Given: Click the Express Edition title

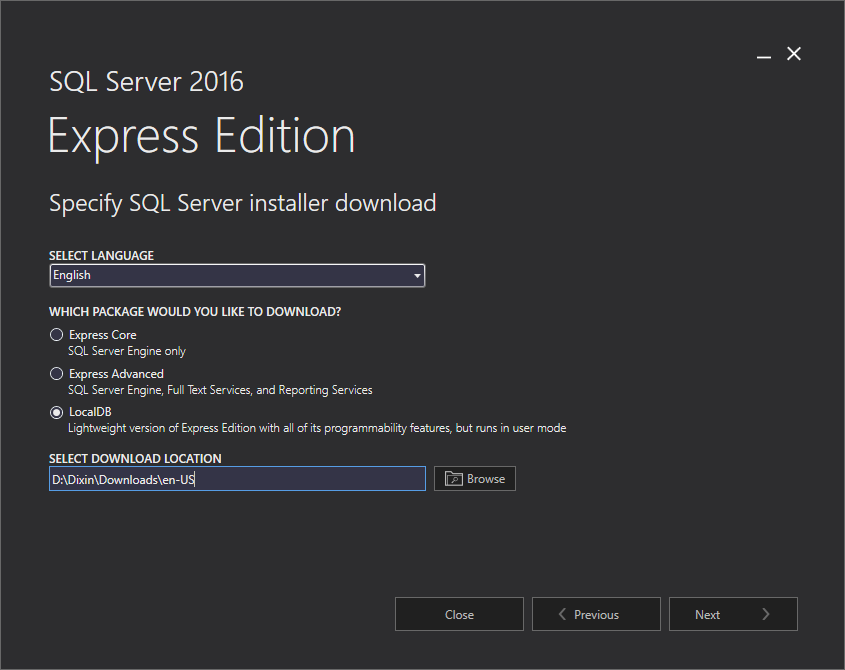Looking at the screenshot, I should point(202,137).
